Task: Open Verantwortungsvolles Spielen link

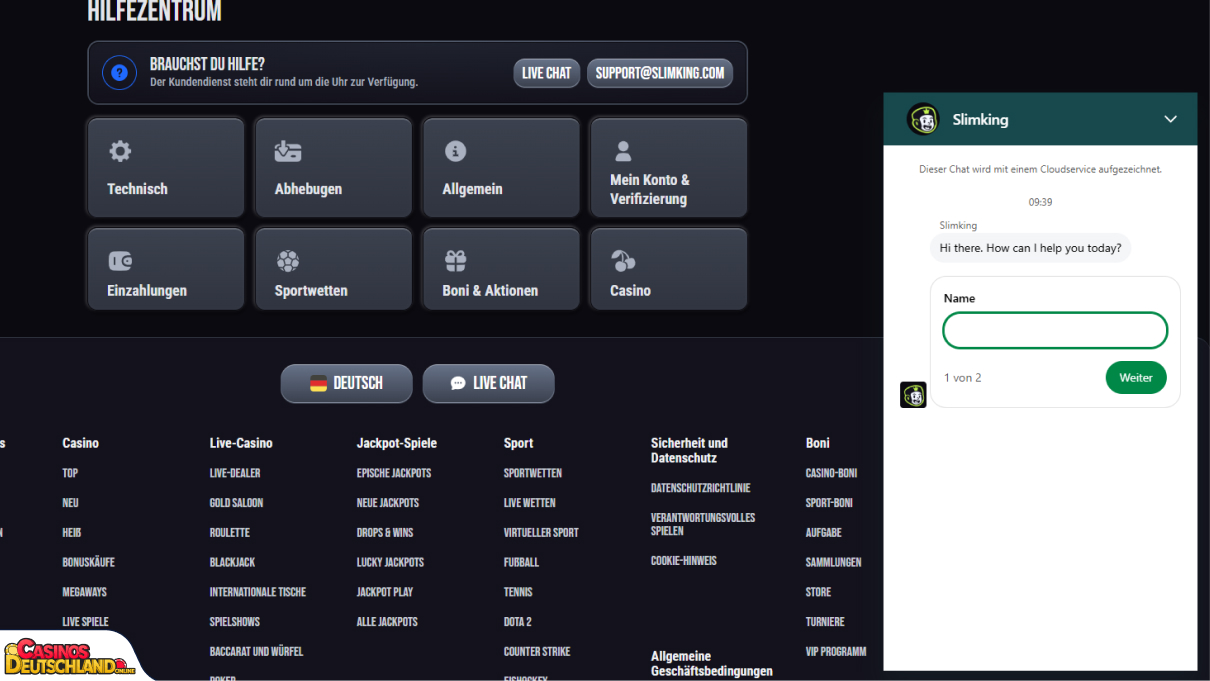Action: (703, 524)
